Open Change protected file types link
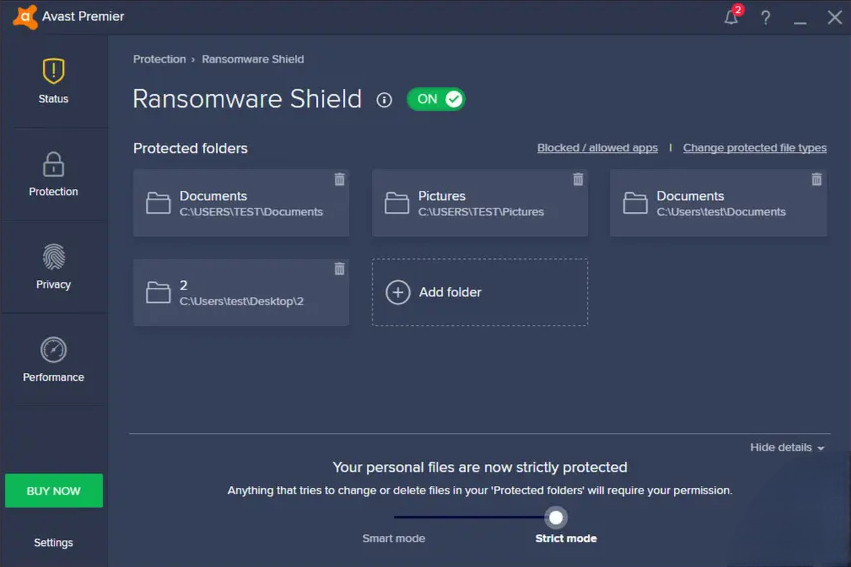The height and width of the screenshot is (567, 851). tap(754, 148)
